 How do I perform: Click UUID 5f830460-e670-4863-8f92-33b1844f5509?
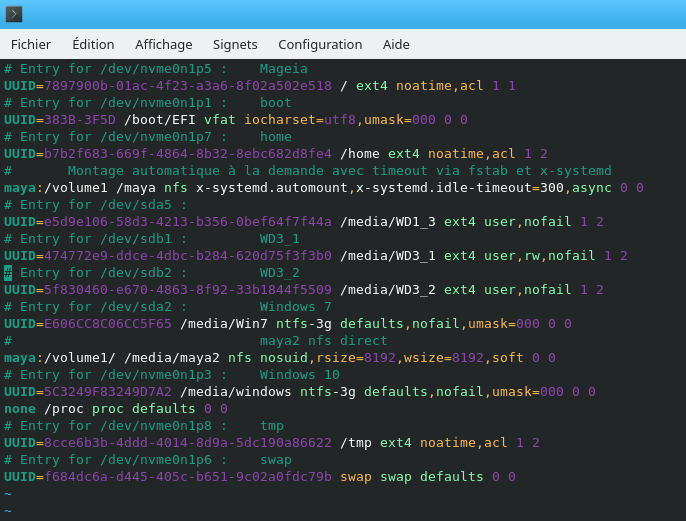pyautogui.click(x=188, y=290)
